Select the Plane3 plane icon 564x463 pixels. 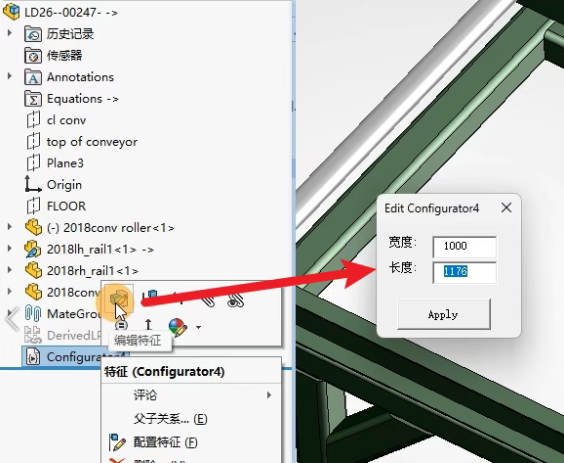33,163
